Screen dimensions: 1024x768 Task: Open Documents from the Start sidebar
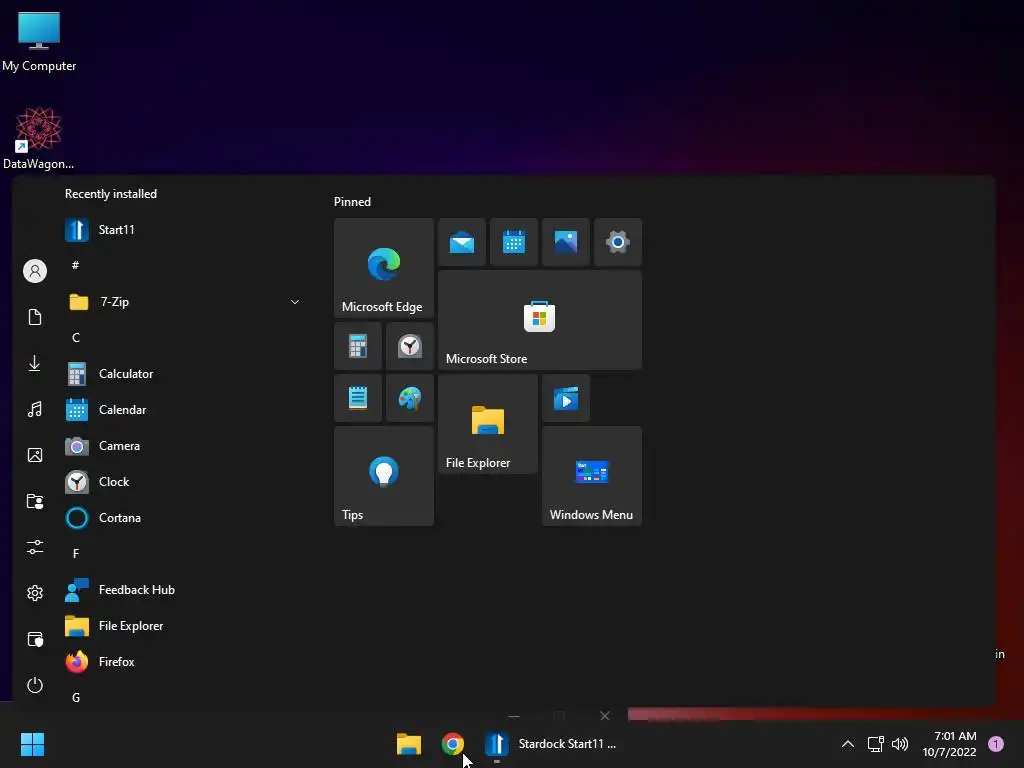pyautogui.click(x=35, y=317)
